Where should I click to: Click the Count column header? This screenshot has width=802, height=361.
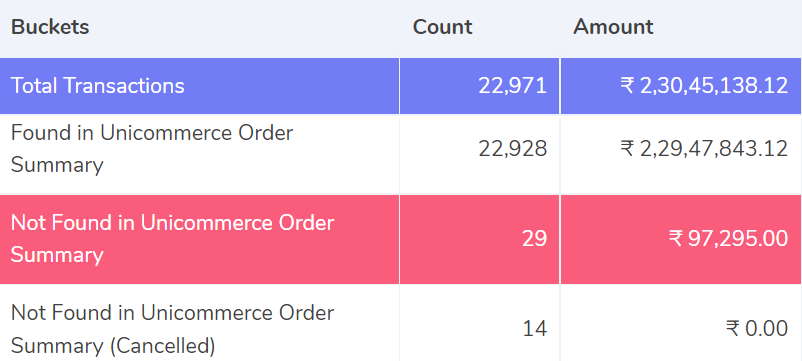442,27
